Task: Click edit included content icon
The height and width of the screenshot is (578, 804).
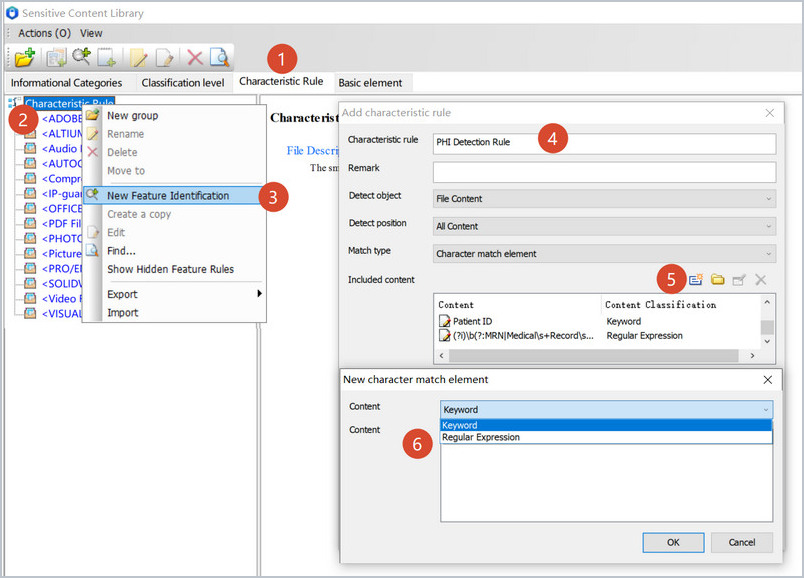Action: [739, 280]
